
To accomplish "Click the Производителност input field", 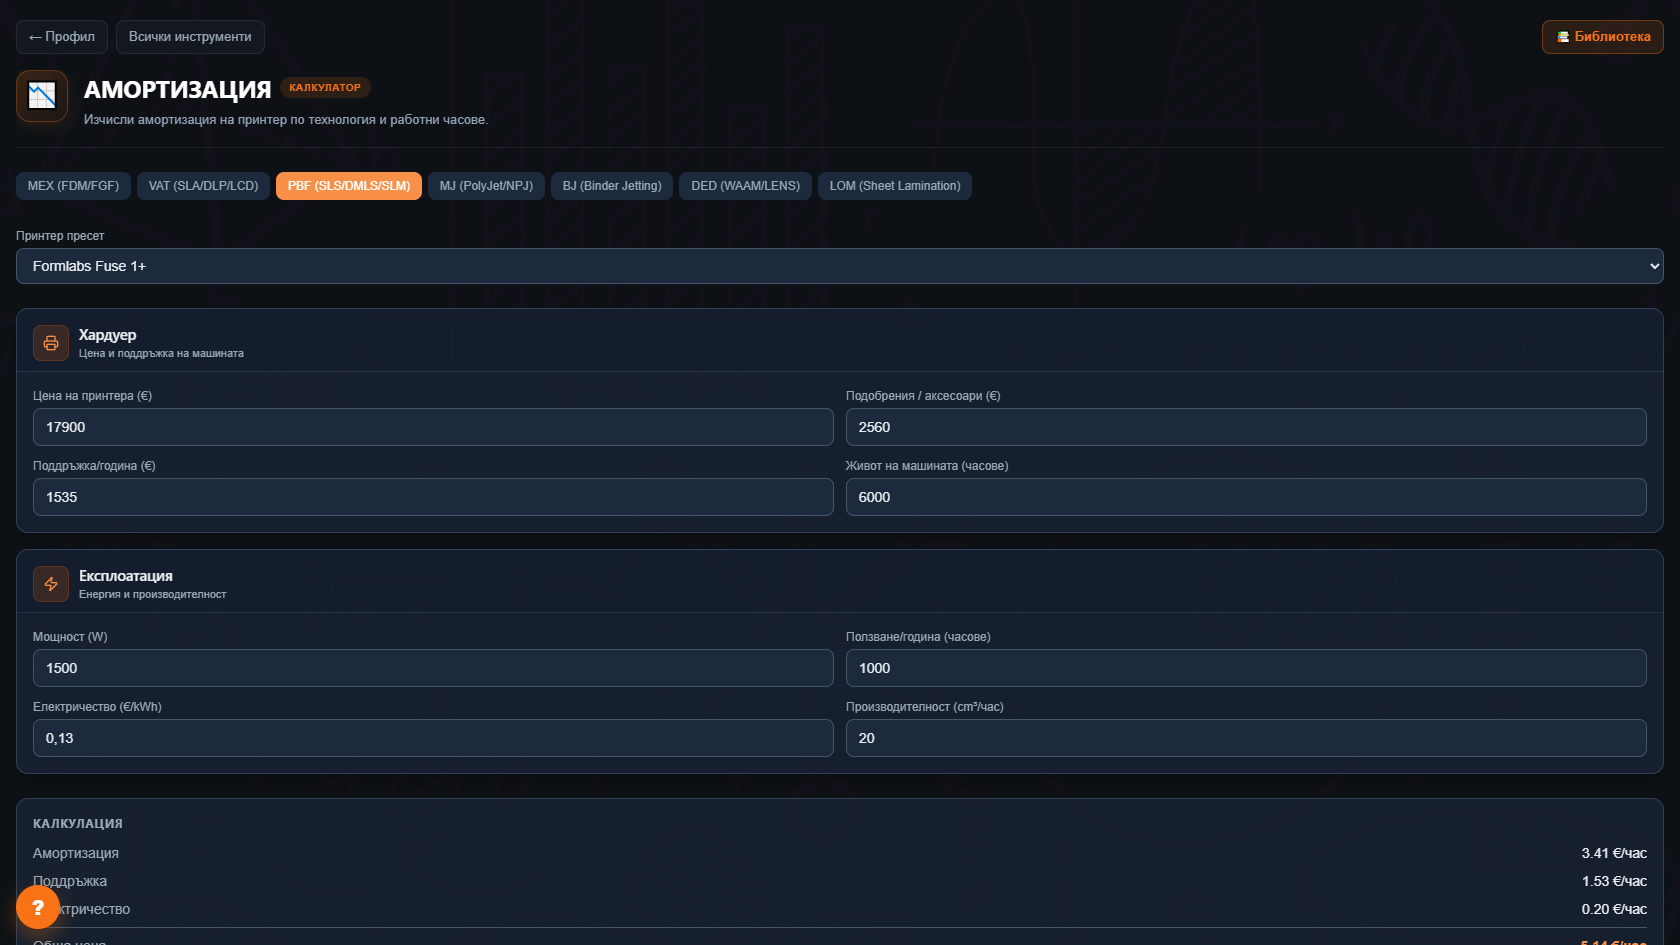I will pyautogui.click(x=1246, y=738).
